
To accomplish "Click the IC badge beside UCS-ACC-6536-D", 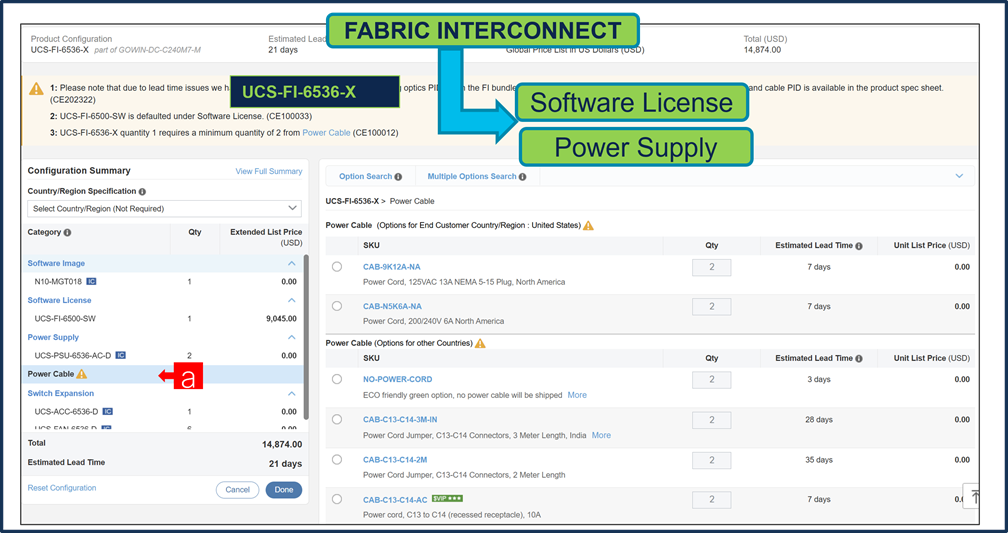I will tap(108, 411).
